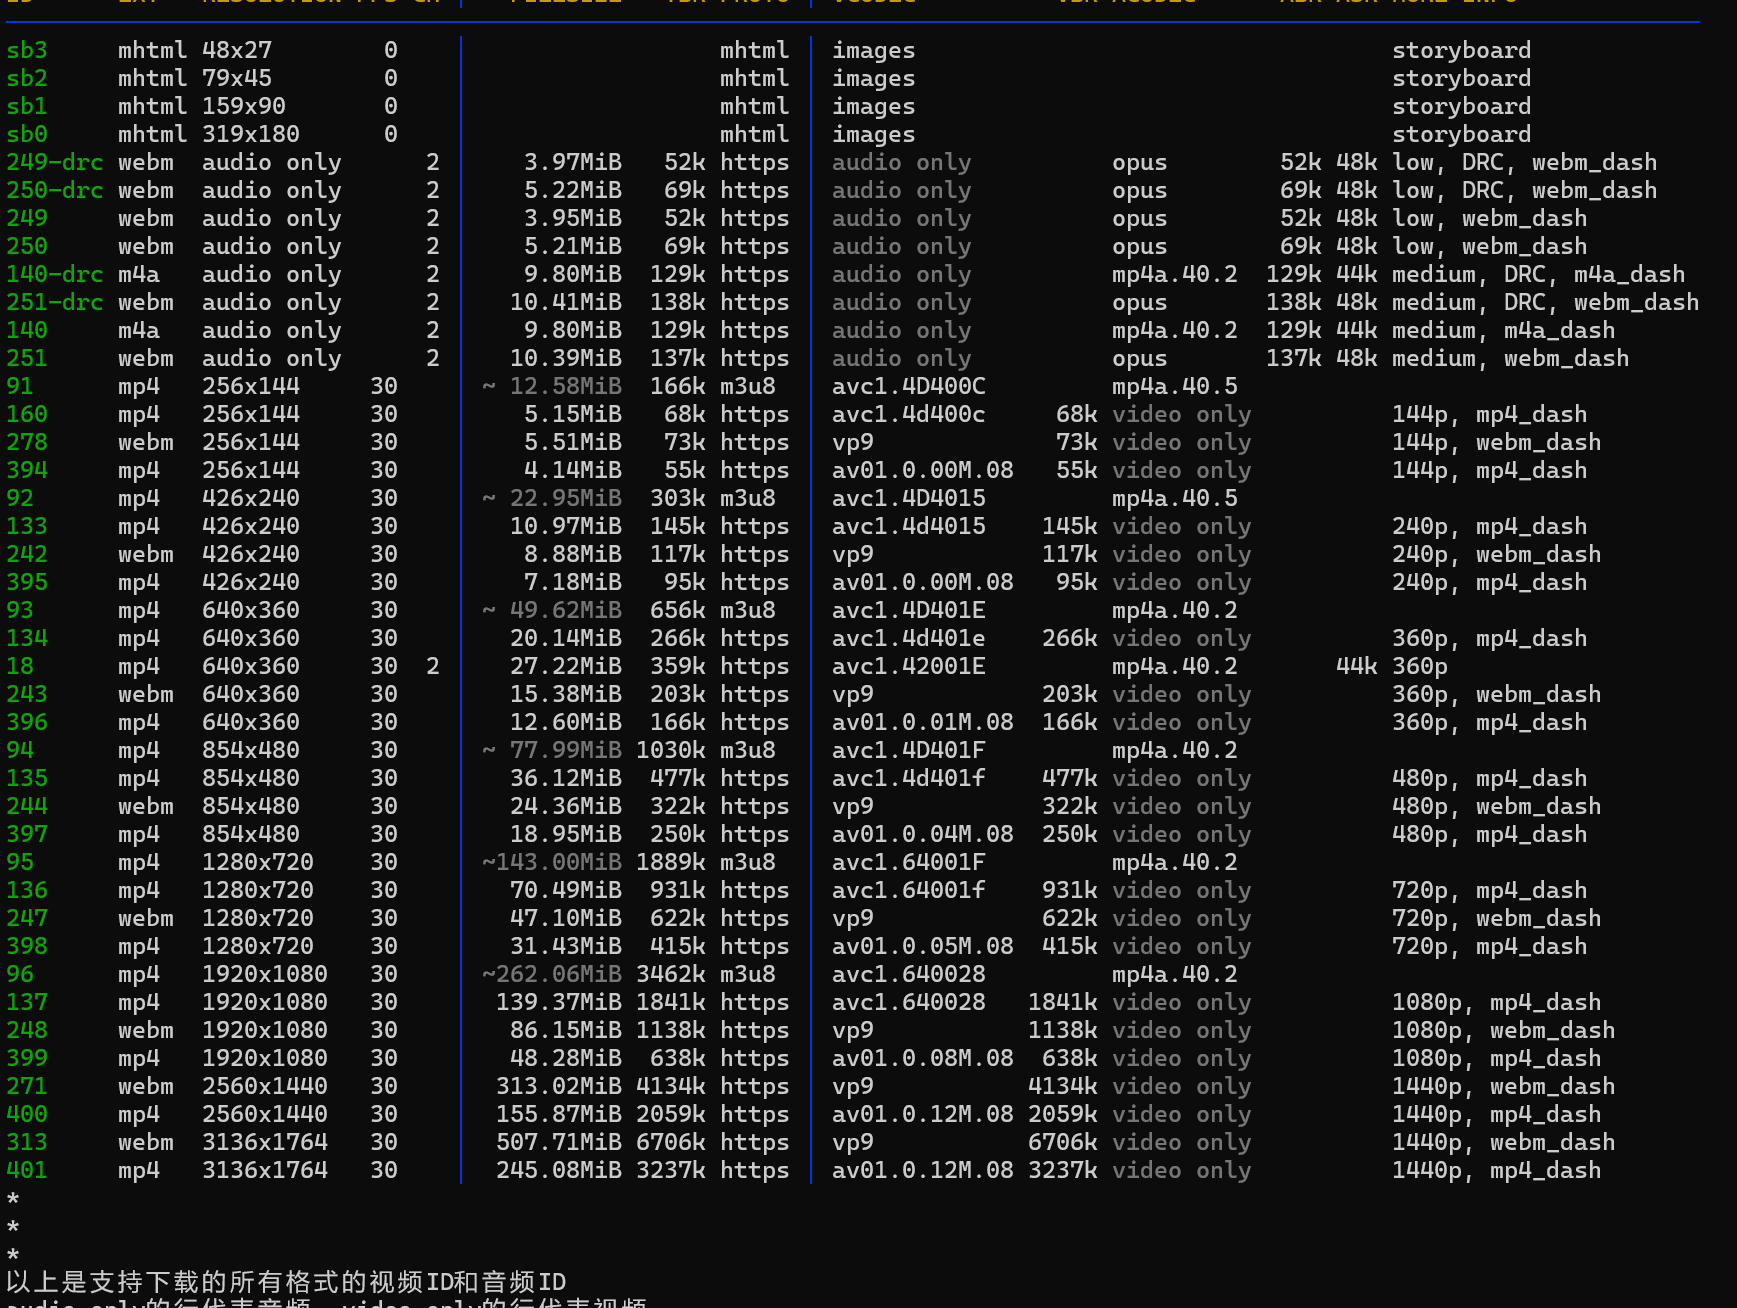Click the 507.71MiB filesize value

pyautogui.click(x=559, y=1142)
